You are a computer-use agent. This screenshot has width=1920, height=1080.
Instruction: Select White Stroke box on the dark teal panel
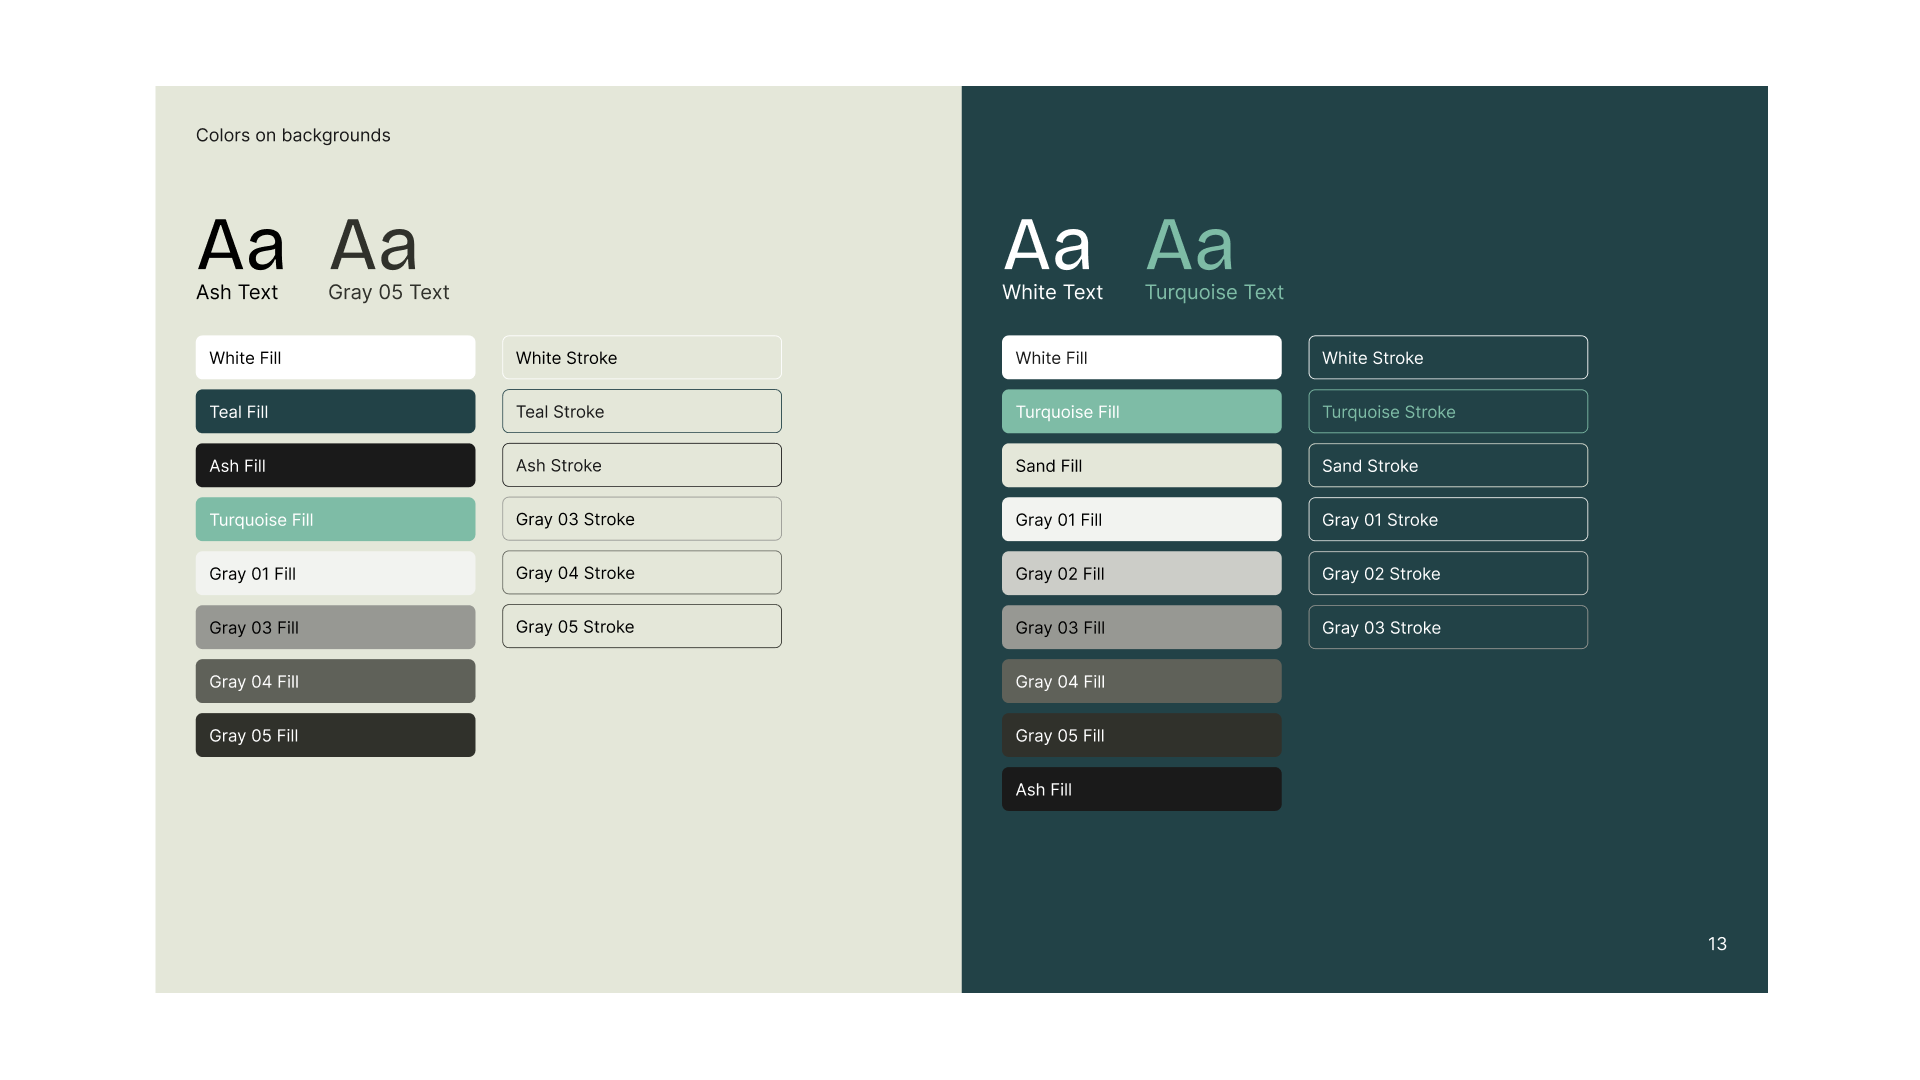tap(1448, 357)
